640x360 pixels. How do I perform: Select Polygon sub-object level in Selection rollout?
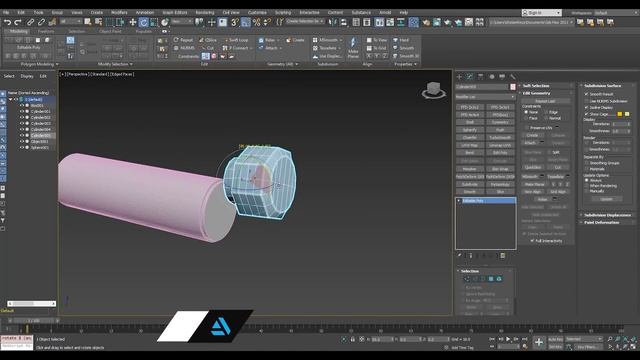pos(491,279)
